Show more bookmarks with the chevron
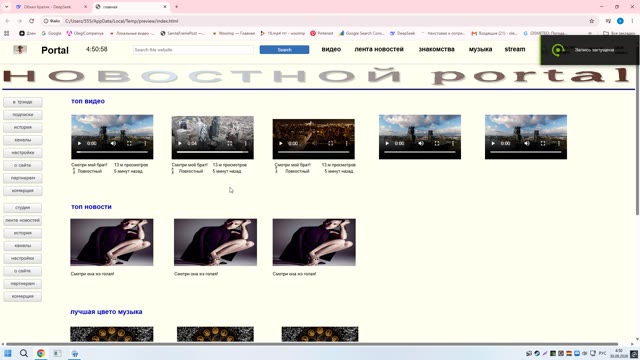Screen dimensions: 640x360 [590, 33]
